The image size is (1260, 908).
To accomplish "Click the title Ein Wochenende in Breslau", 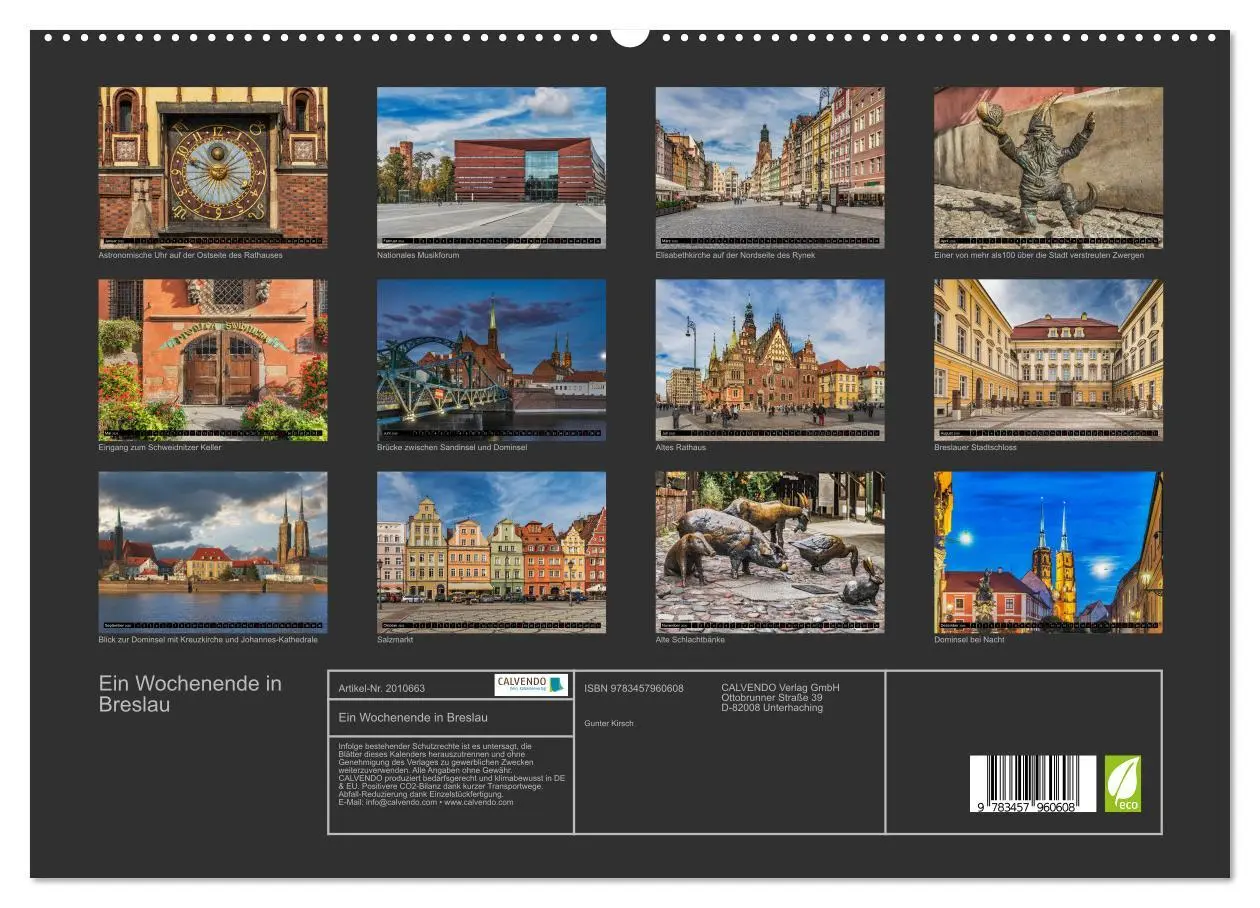I will coord(191,694).
